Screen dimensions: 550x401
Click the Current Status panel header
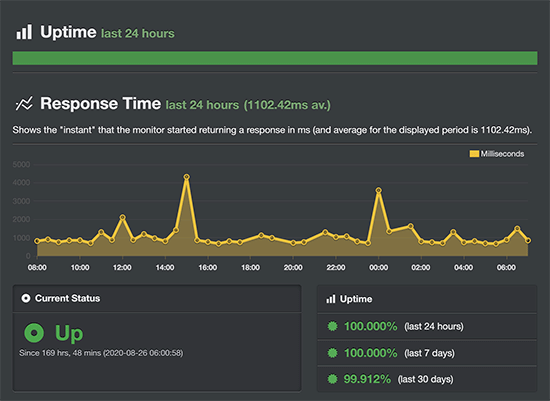tap(157, 299)
